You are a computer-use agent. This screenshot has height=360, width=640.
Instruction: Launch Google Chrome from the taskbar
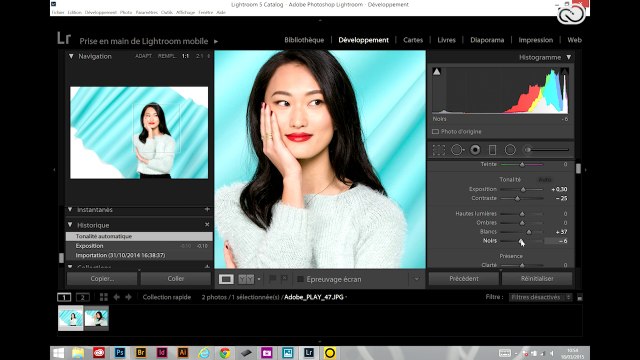[224, 352]
